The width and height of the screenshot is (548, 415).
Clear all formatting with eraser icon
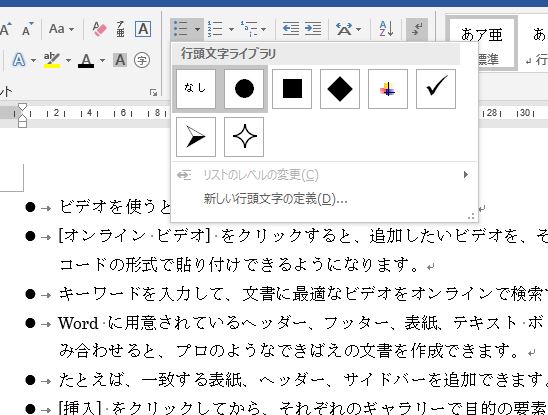click(x=100, y=29)
